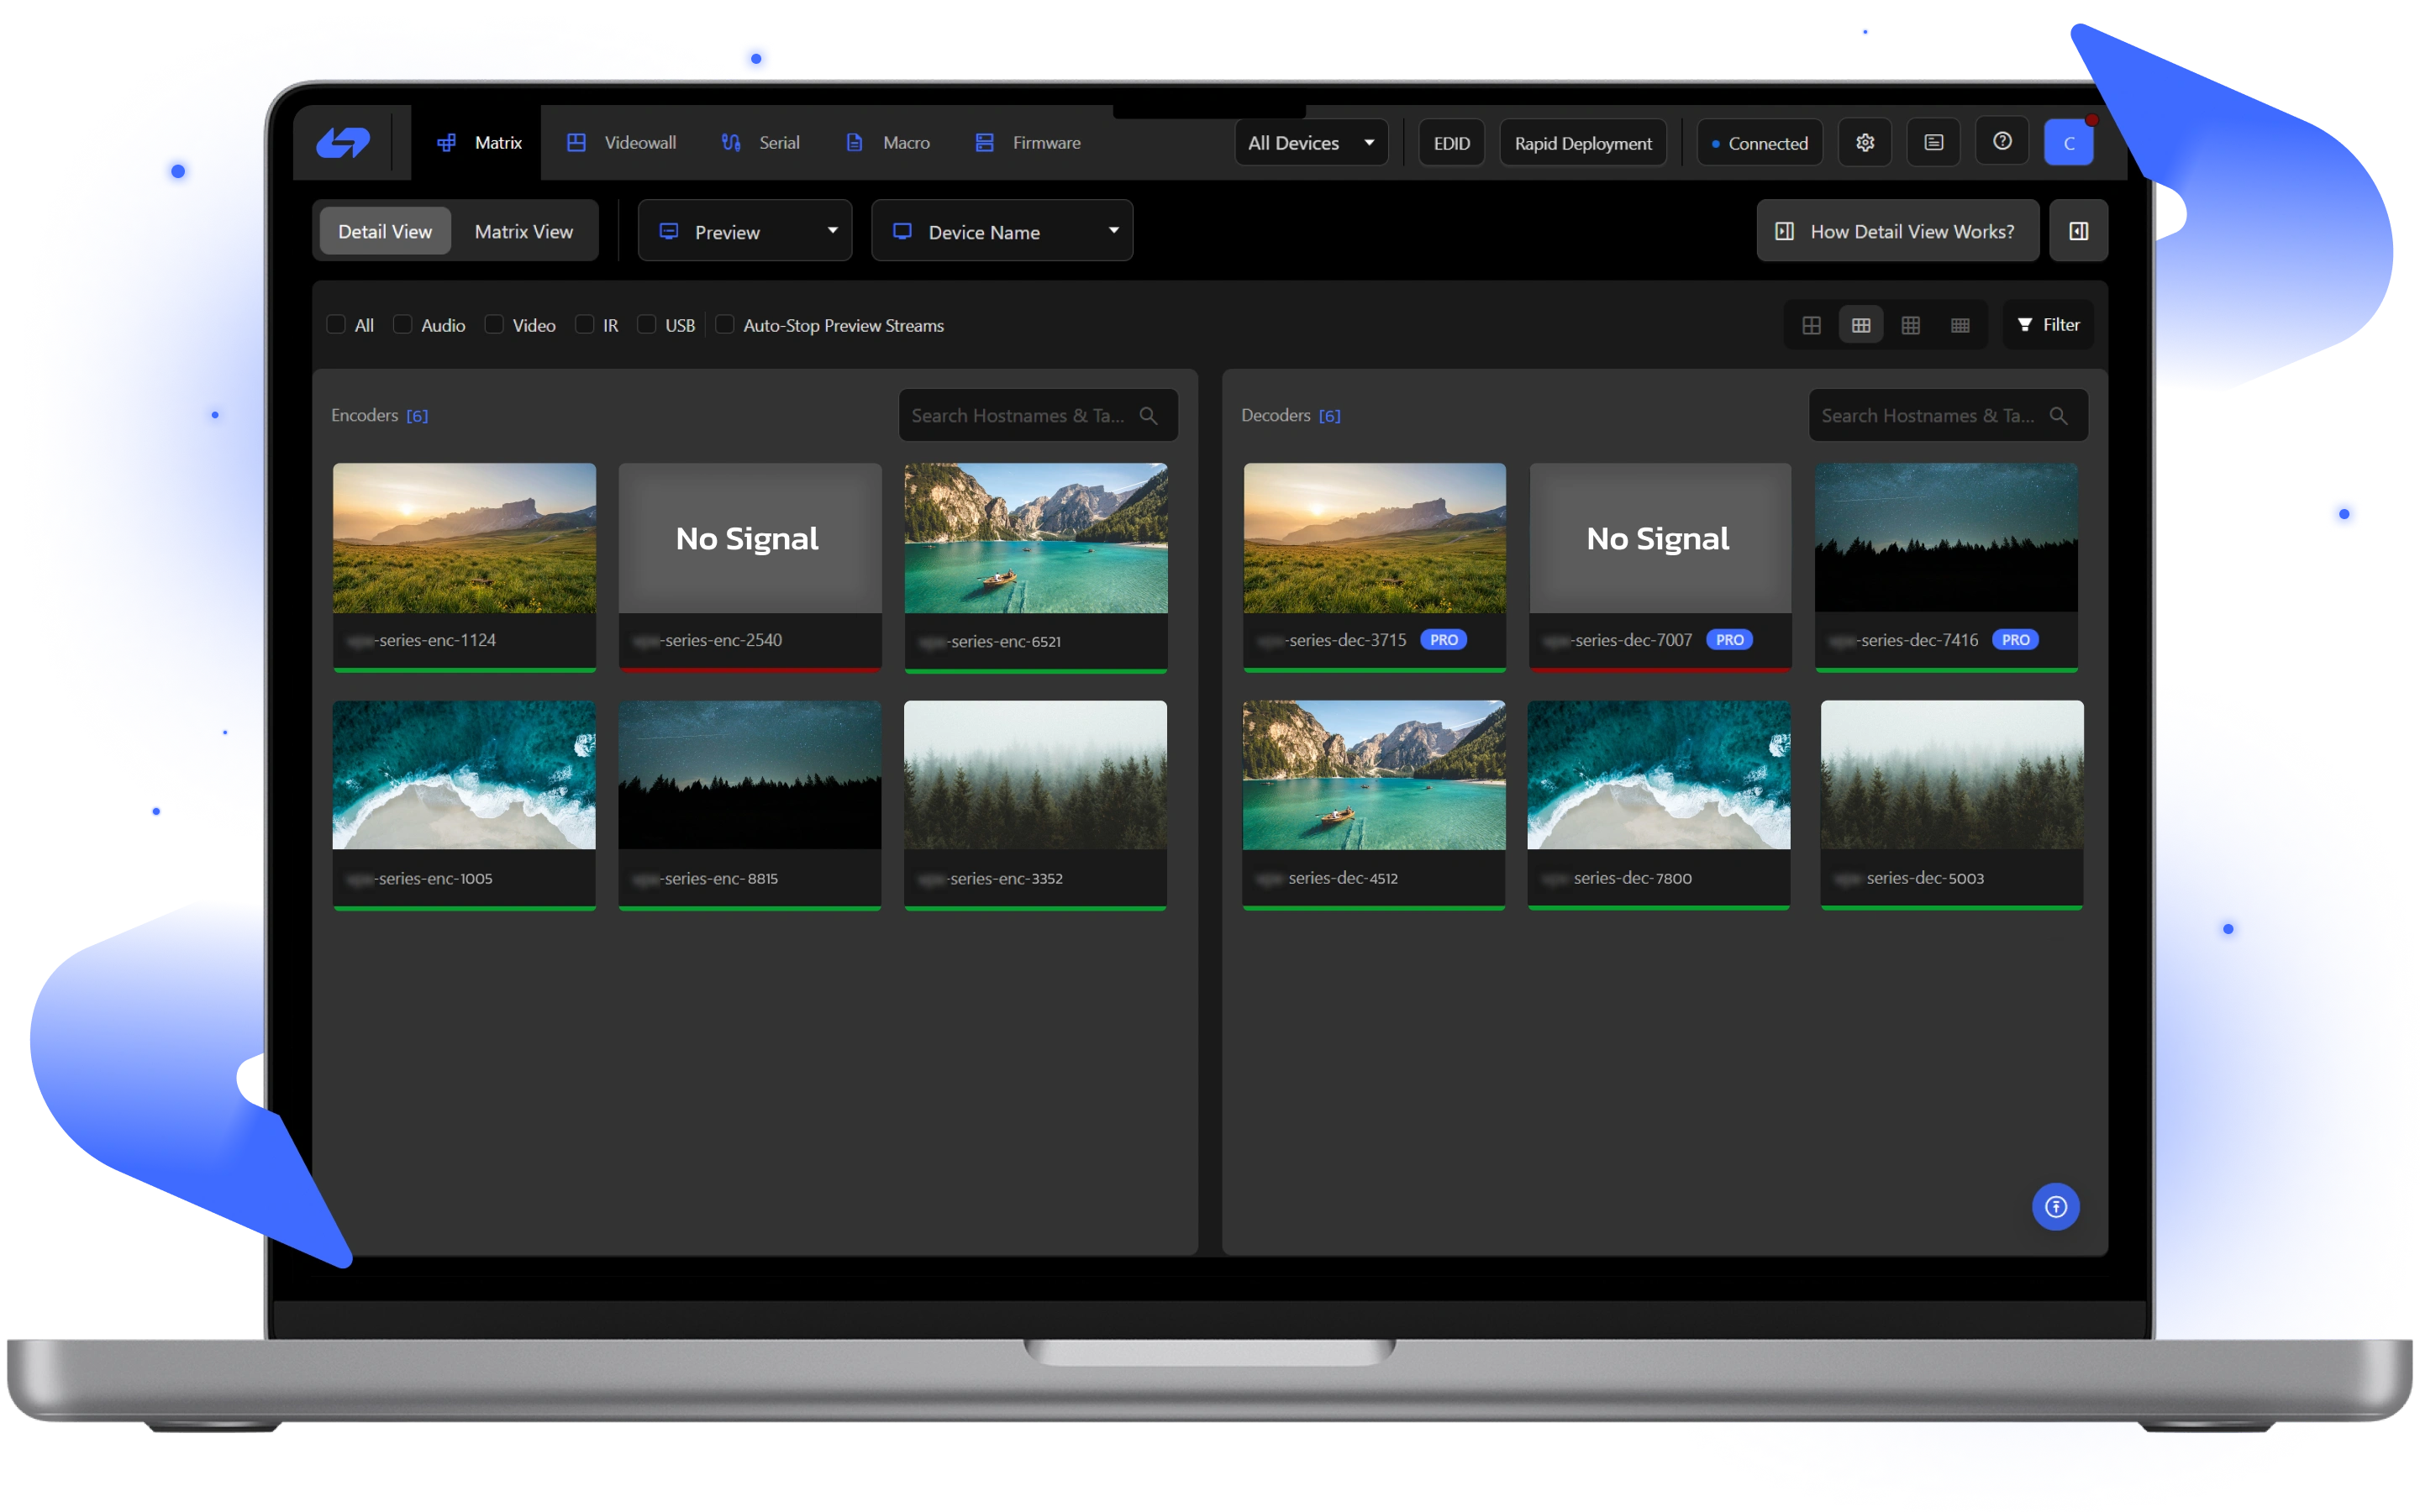Open the Preview dropdown
The image size is (2420, 1512).
tap(745, 231)
